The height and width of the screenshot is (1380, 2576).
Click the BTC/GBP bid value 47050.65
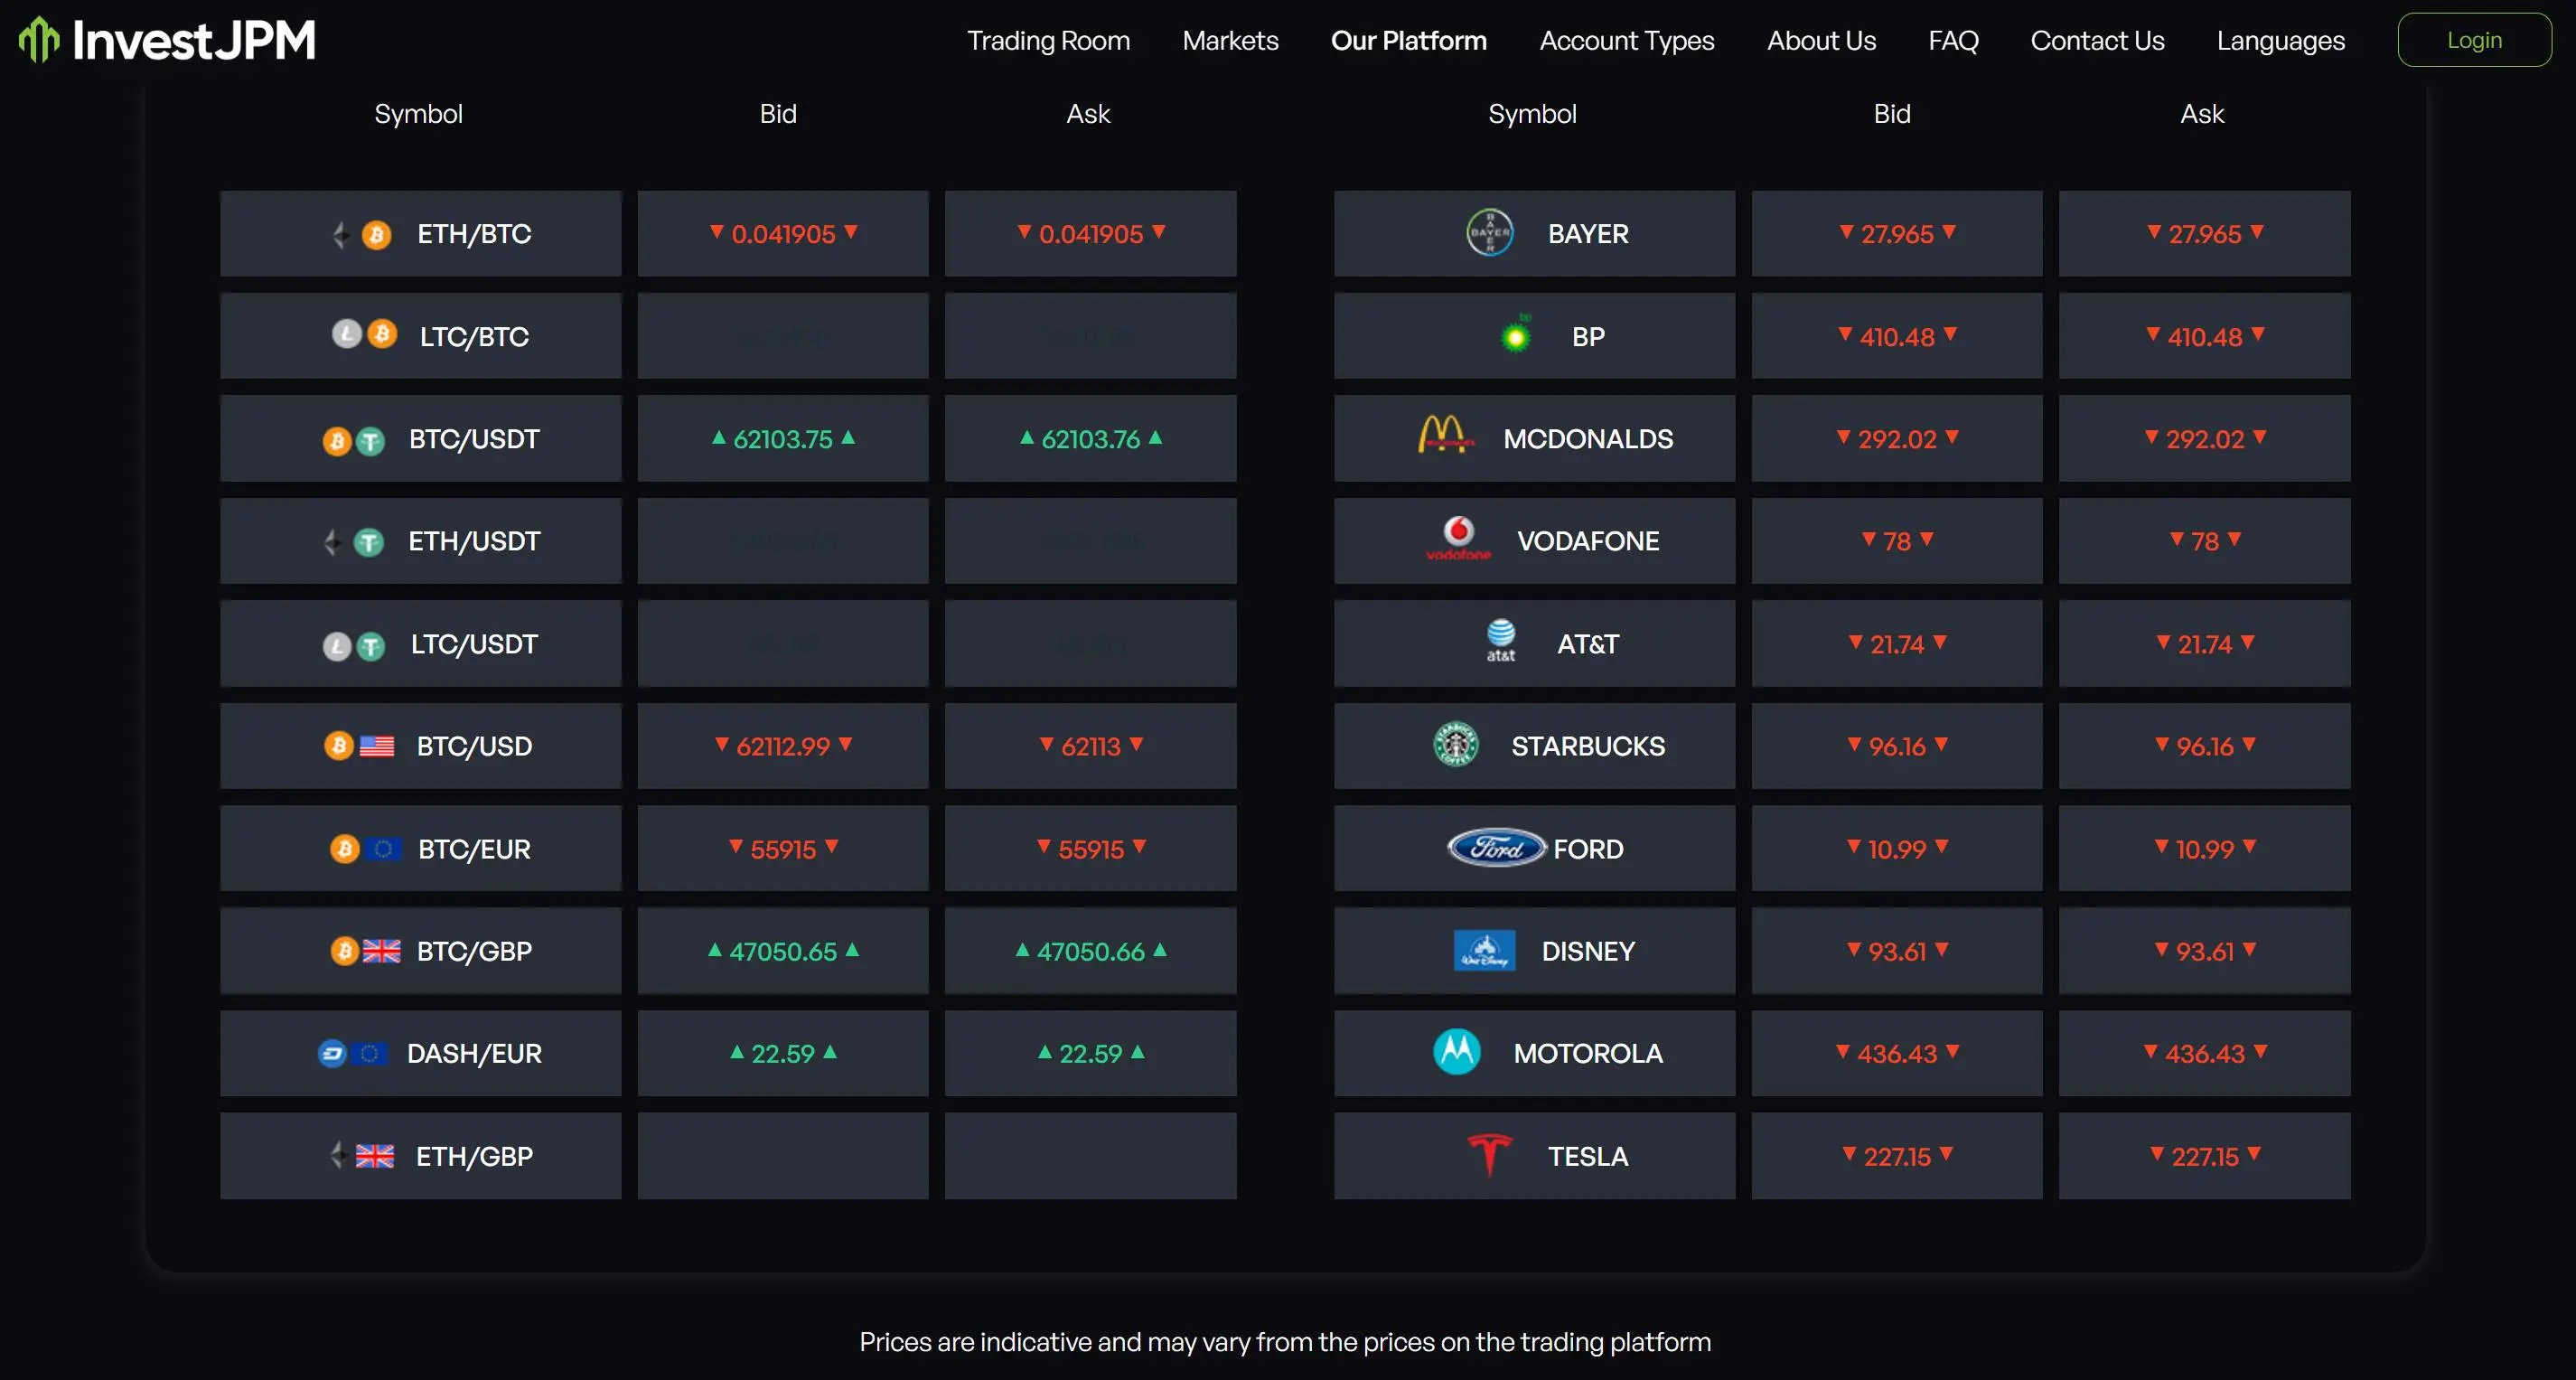click(x=783, y=951)
